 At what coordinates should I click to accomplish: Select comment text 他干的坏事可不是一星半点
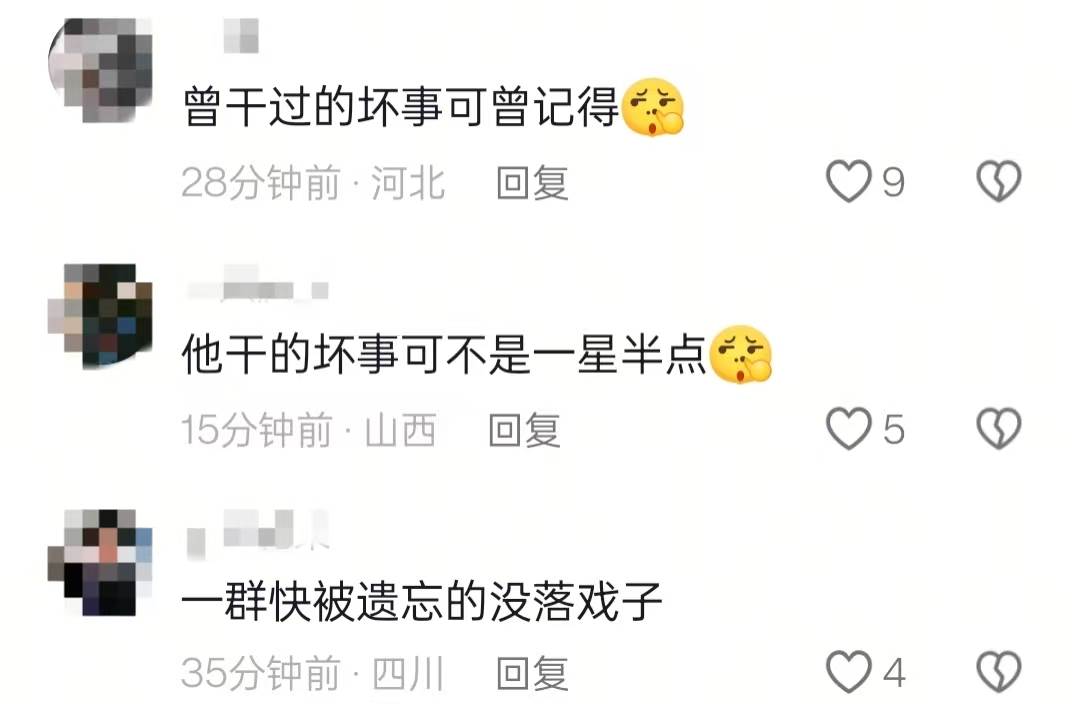pyautogui.click(x=444, y=354)
